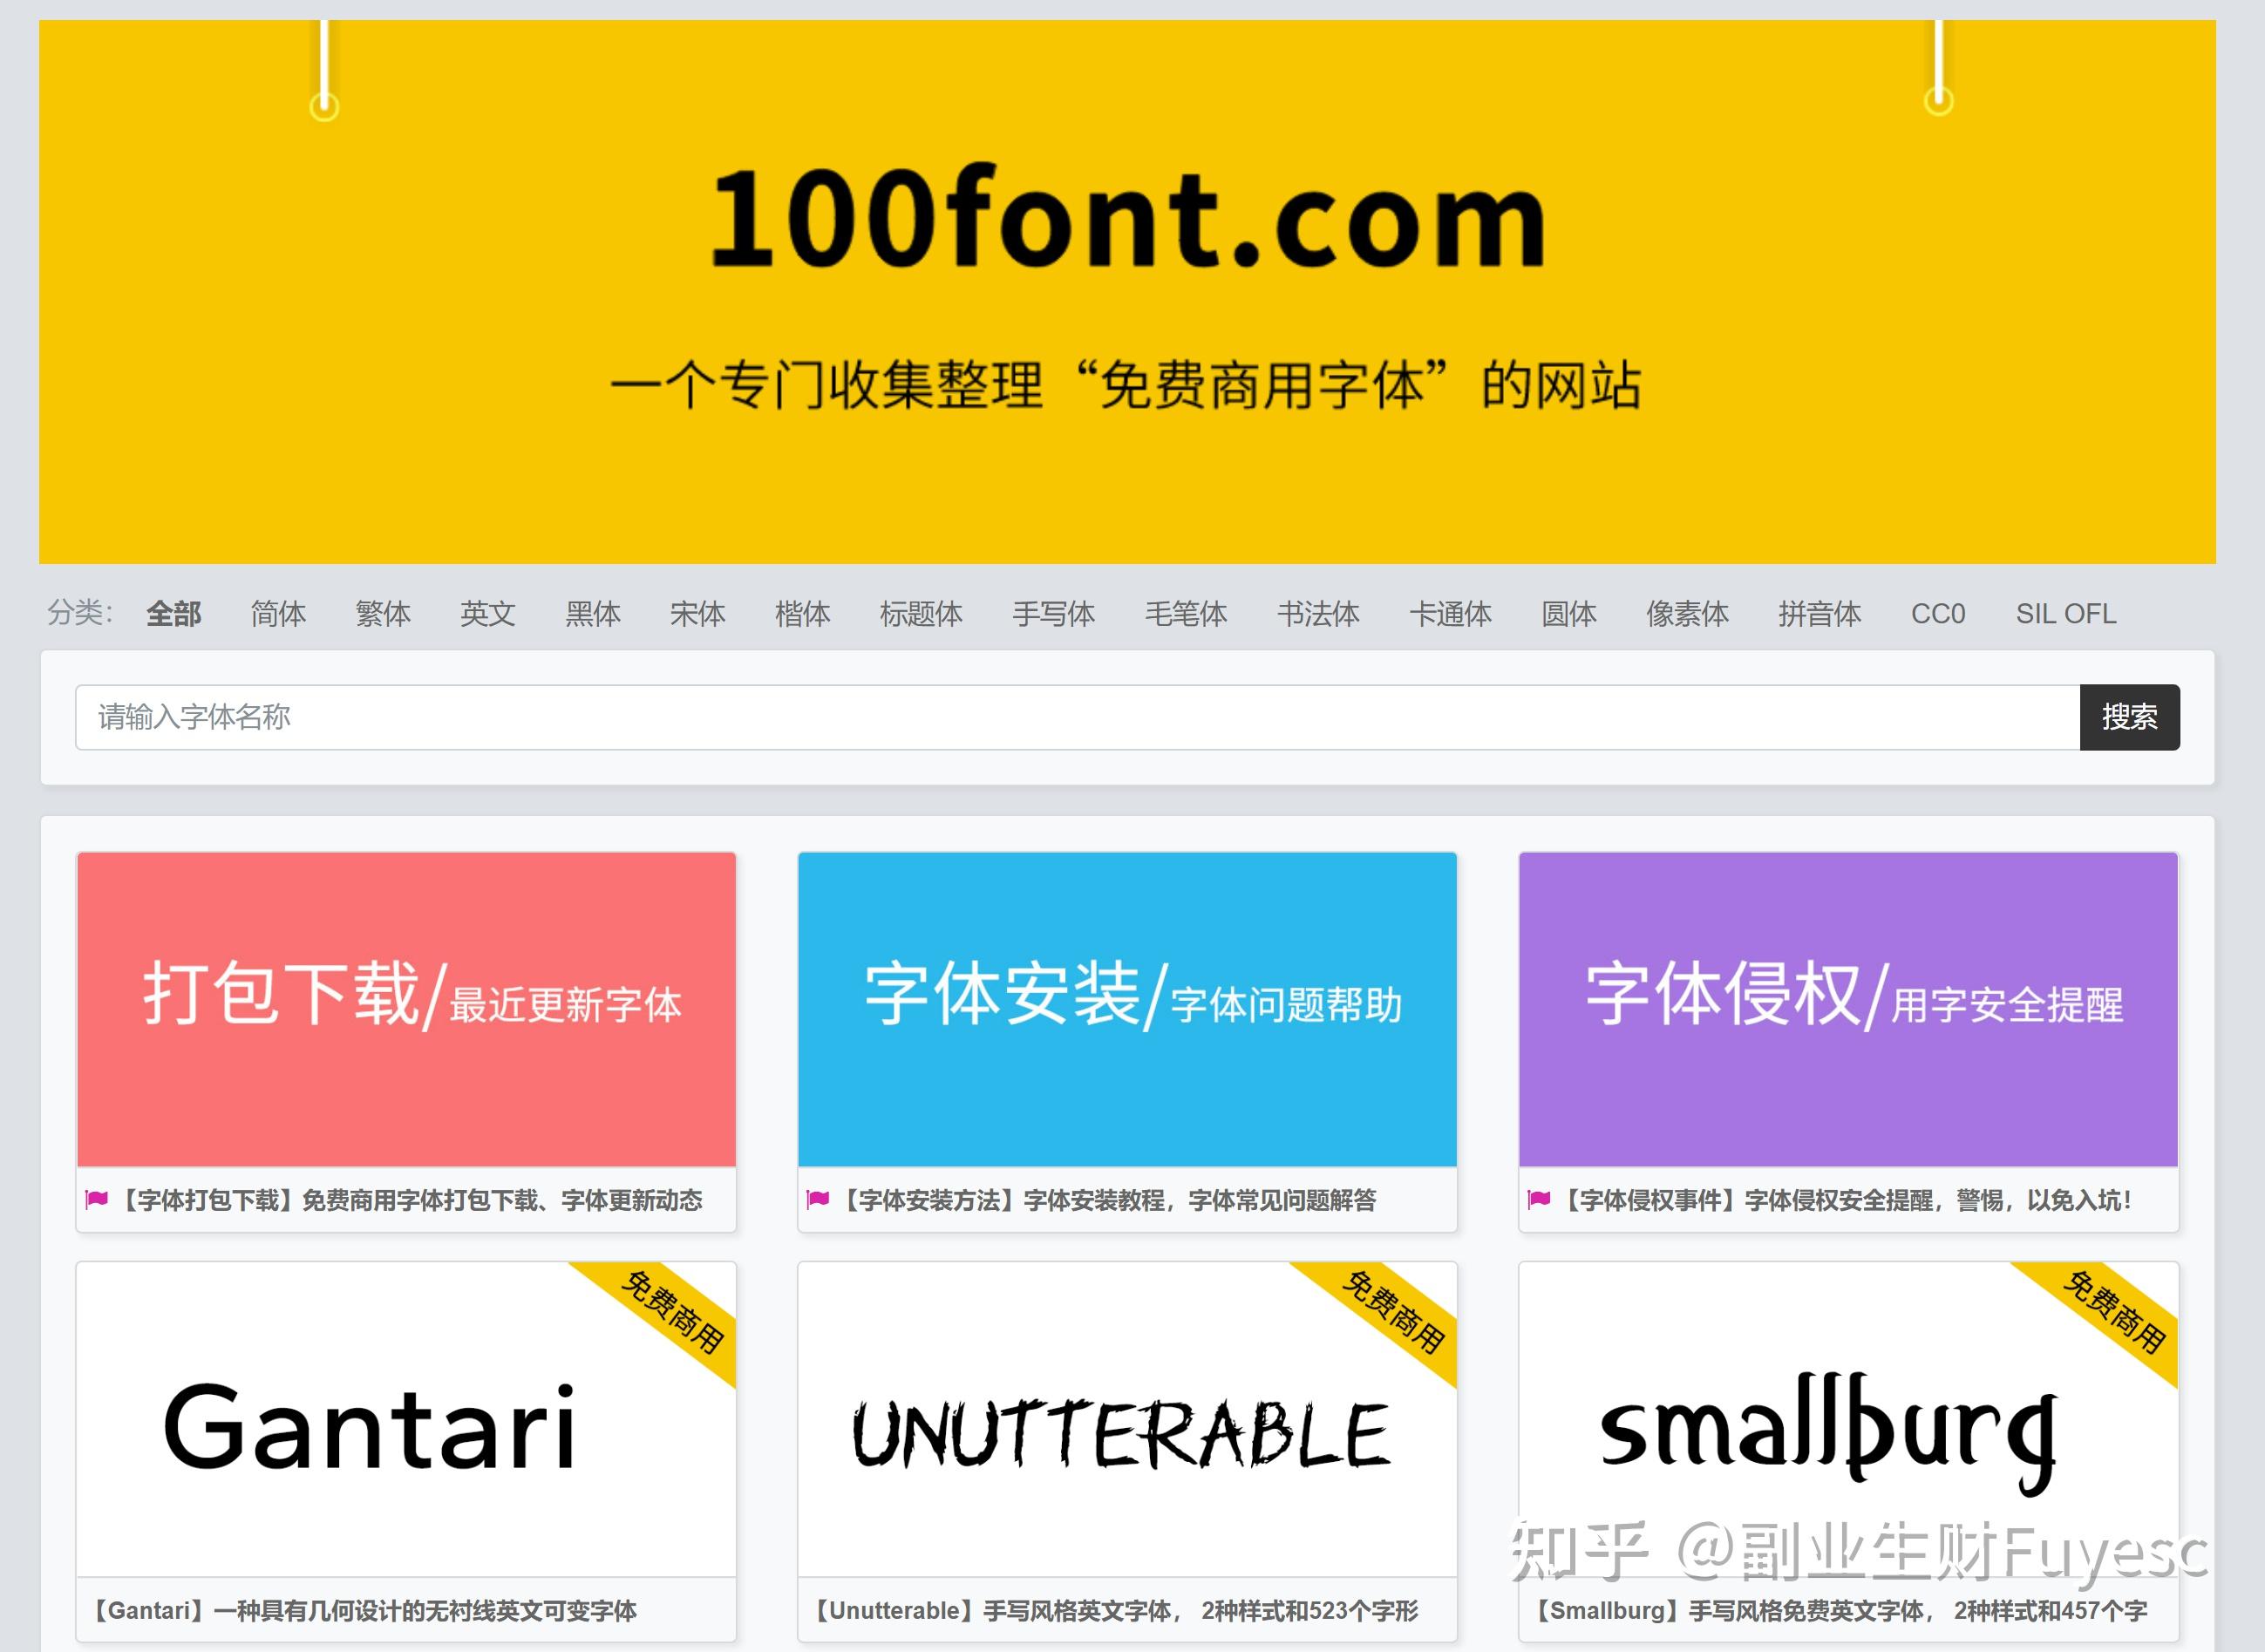This screenshot has height=1652, width=2265.
Task: Focus the 请输入字体名称 search field
Action: tap(1078, 717)
